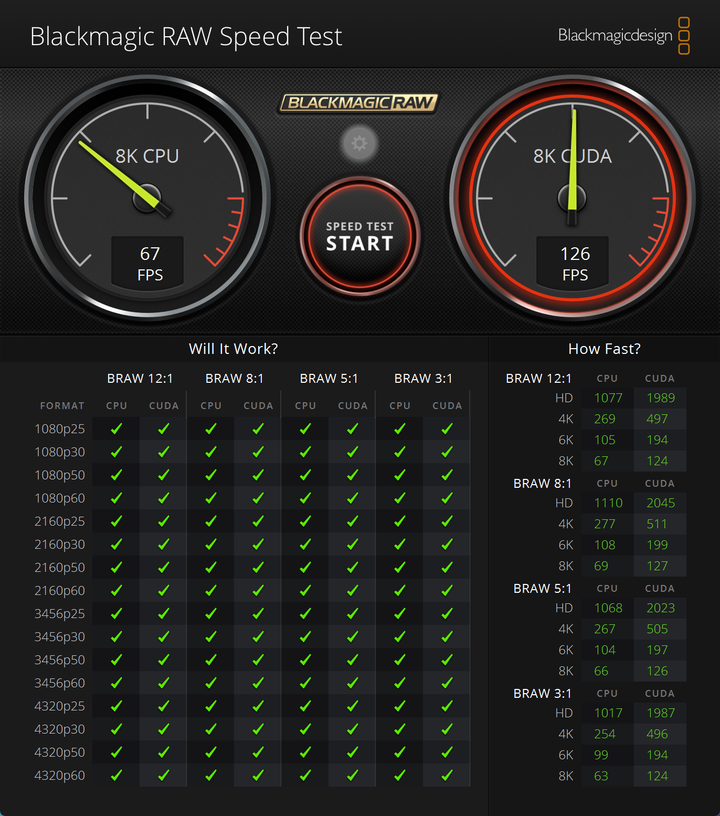Click 2160p50 BRAW 5:1 CPU checkmark
Screen dimensions: 720x816
305,567
